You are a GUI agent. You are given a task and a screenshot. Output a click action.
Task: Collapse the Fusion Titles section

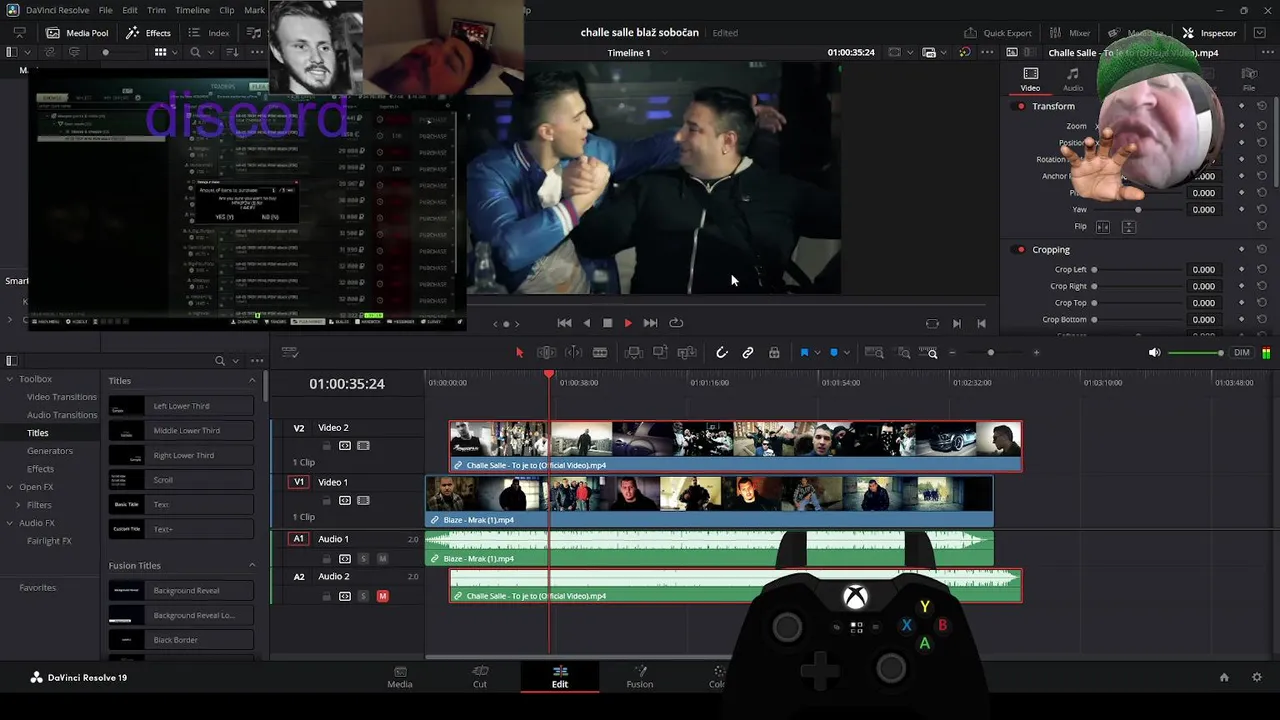tap(252, 565)
